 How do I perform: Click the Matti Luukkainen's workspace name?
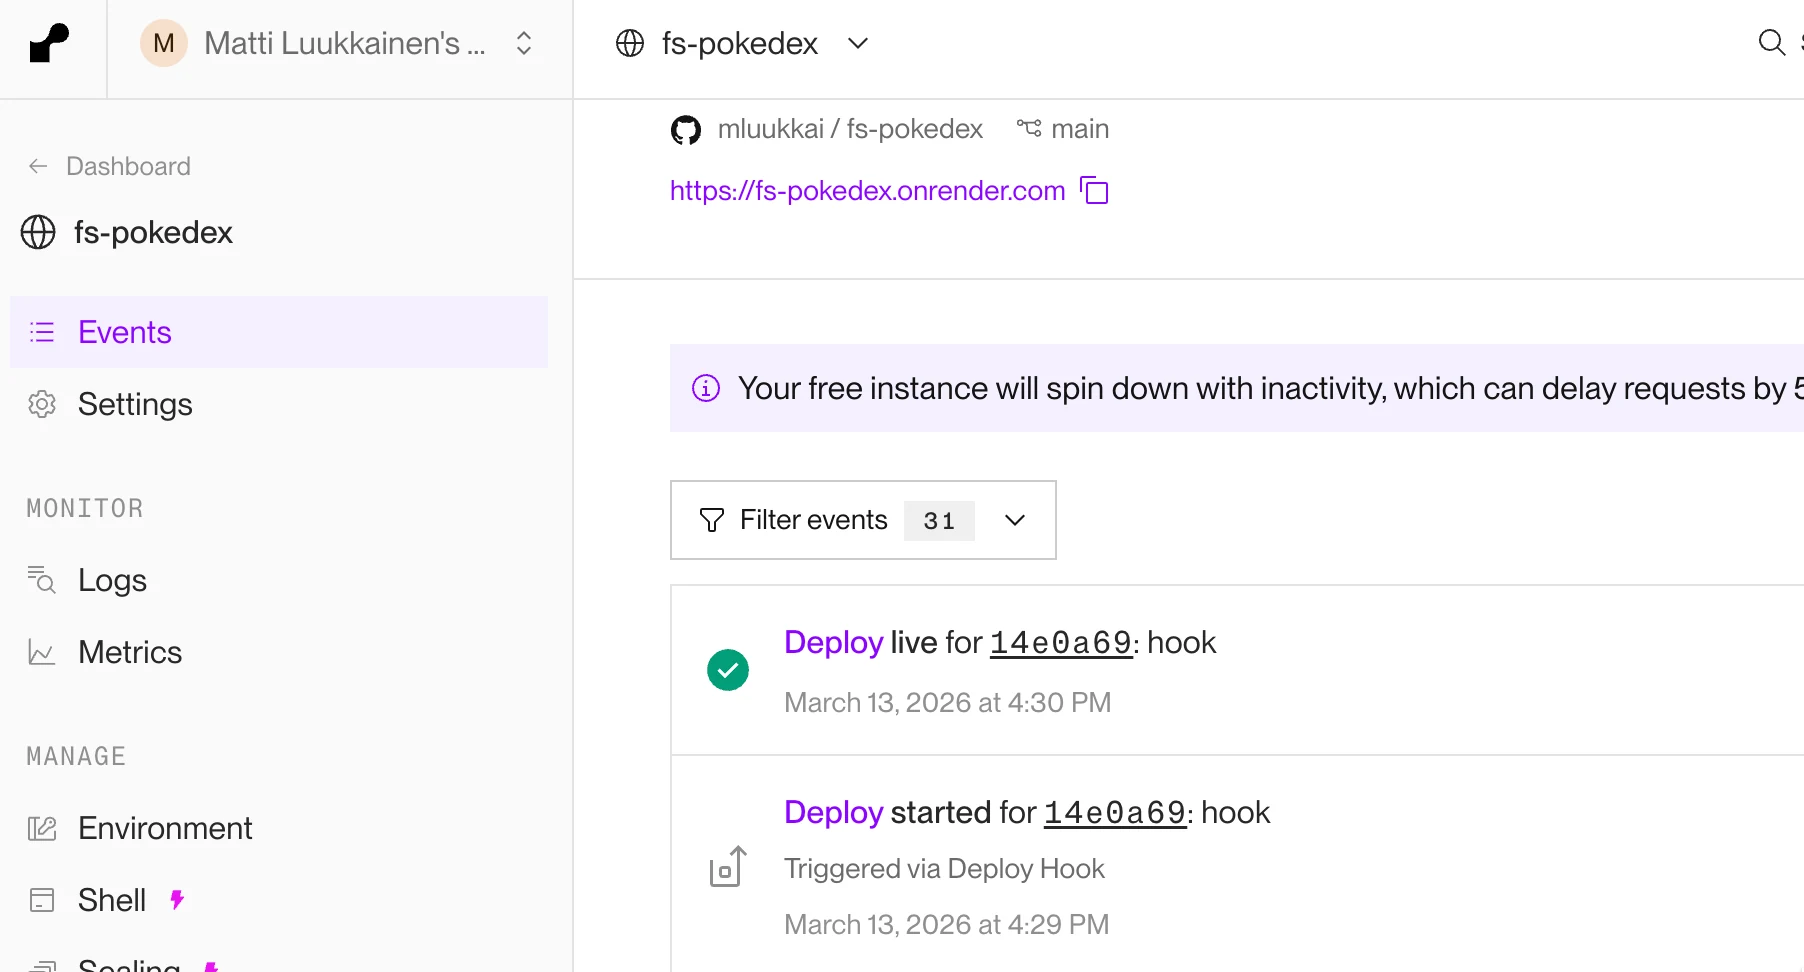tap(345, 43)
